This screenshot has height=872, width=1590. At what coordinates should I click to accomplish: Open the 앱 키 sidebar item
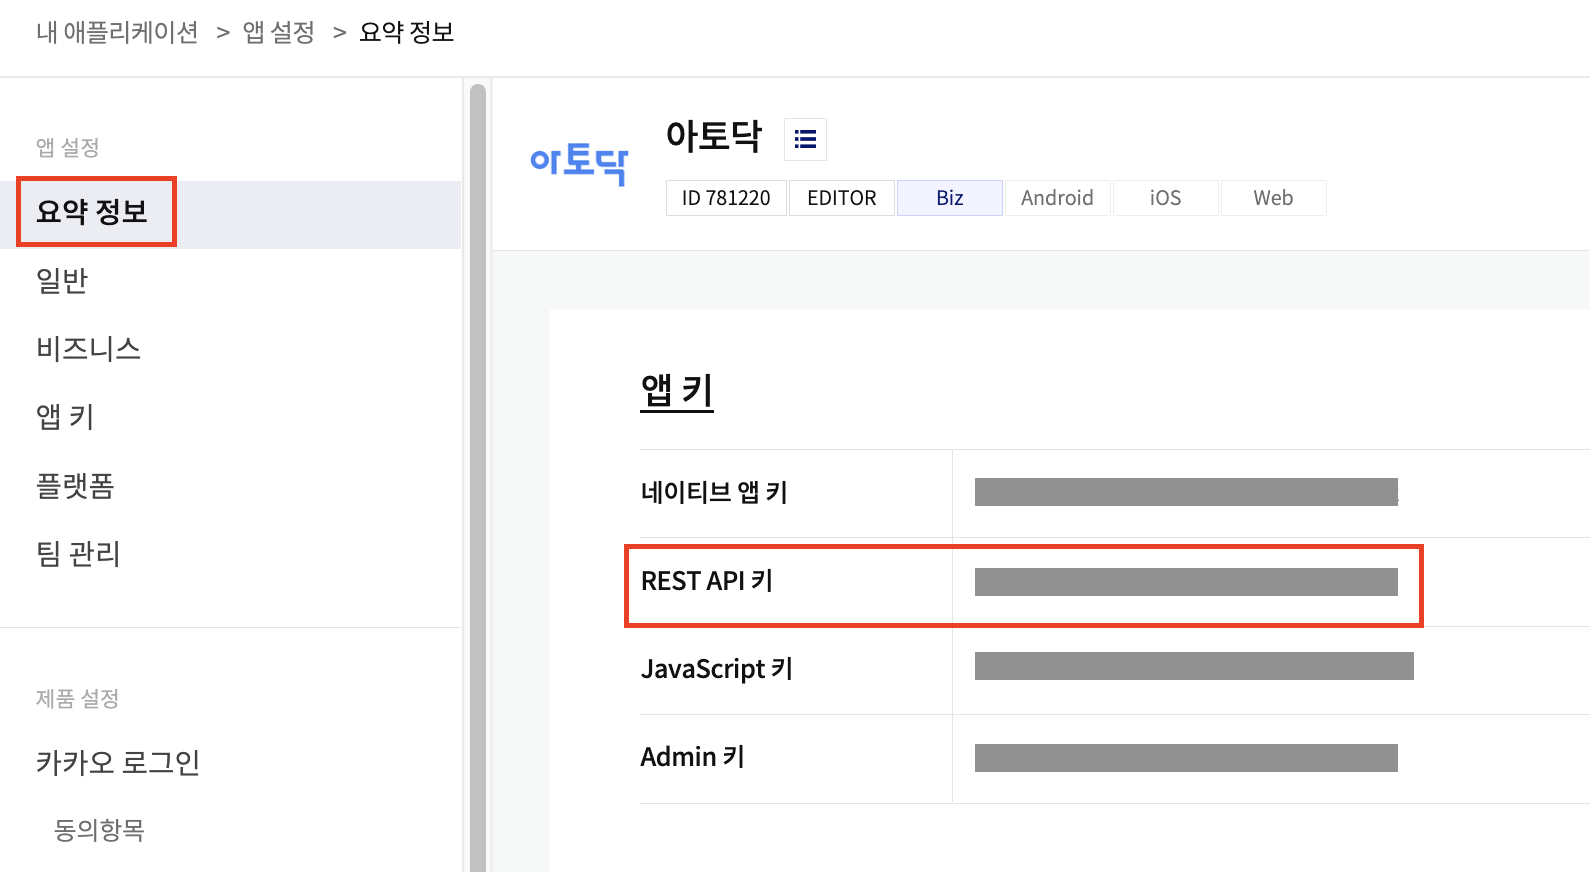pos(65,417)
